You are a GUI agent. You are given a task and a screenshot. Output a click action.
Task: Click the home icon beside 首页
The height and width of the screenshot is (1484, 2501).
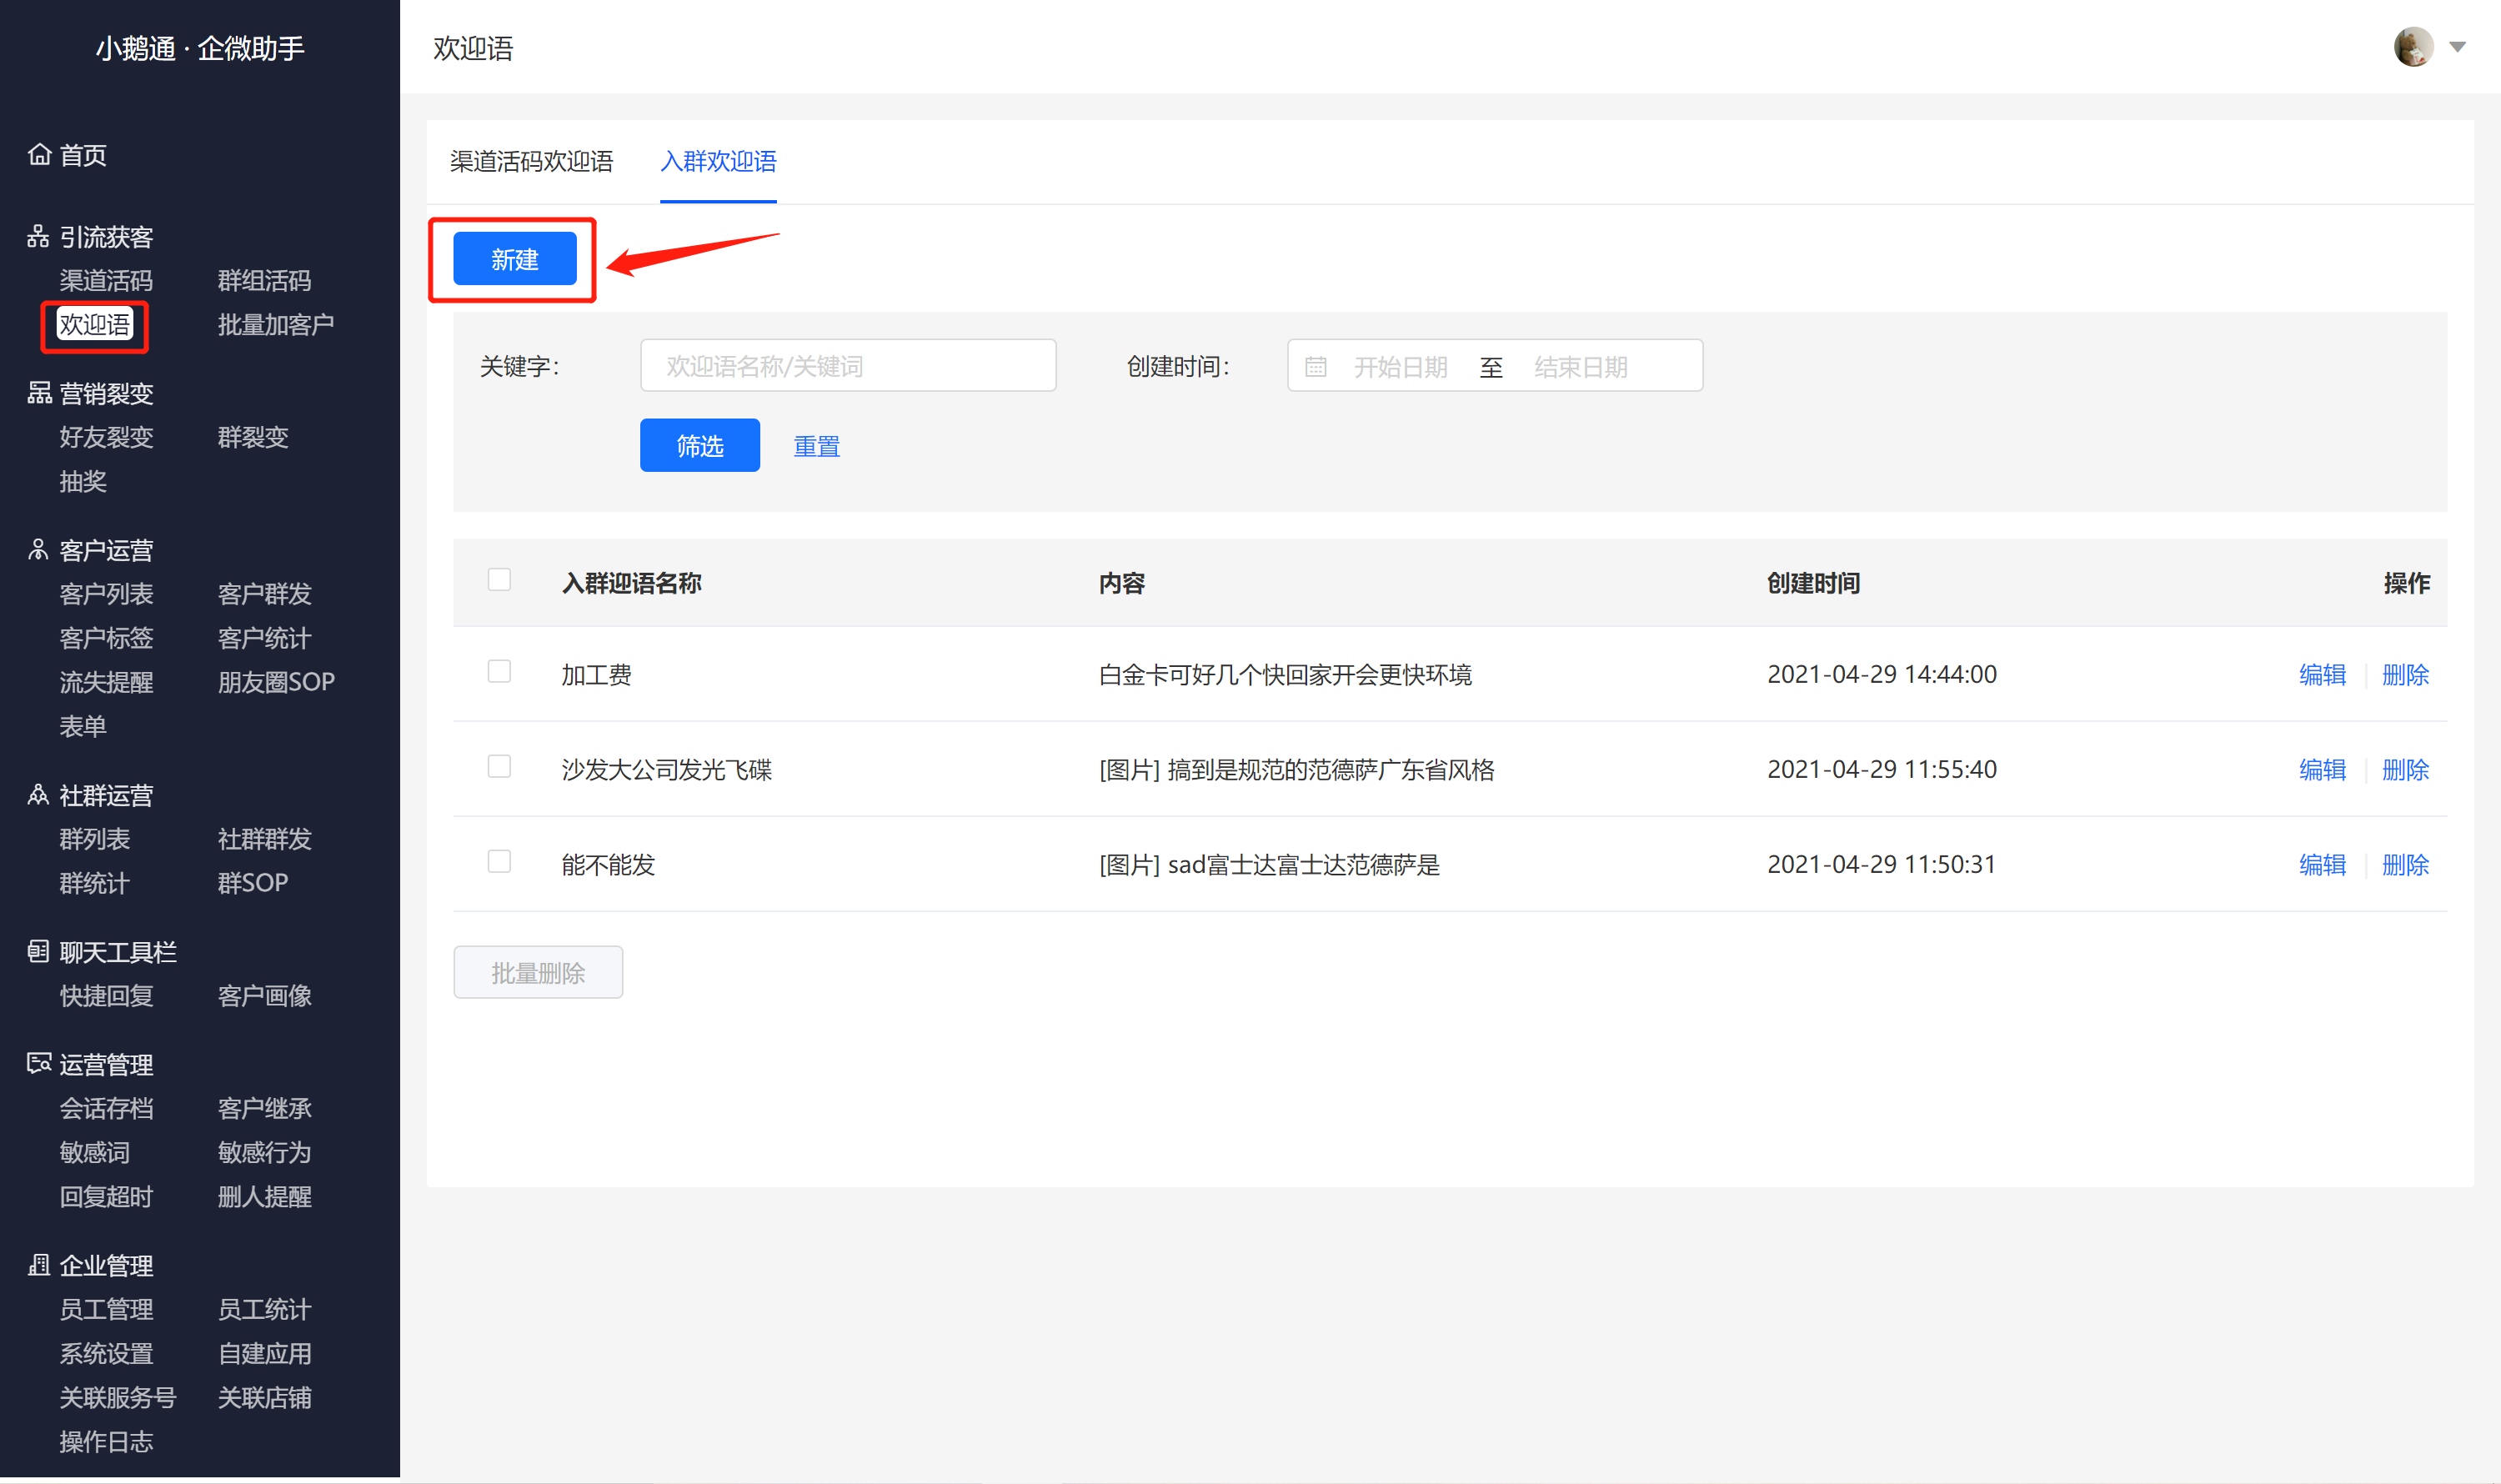click(39, 154)
